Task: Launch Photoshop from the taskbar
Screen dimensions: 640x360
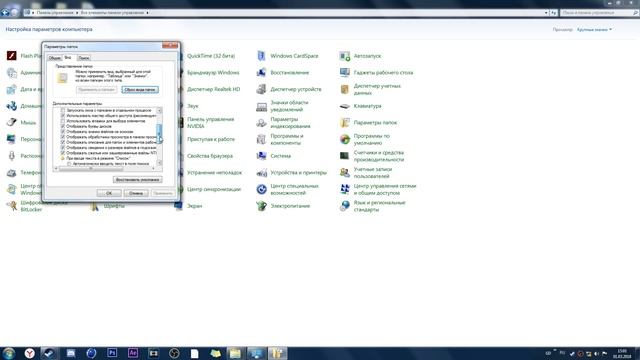Action: [x=112, y=353]
